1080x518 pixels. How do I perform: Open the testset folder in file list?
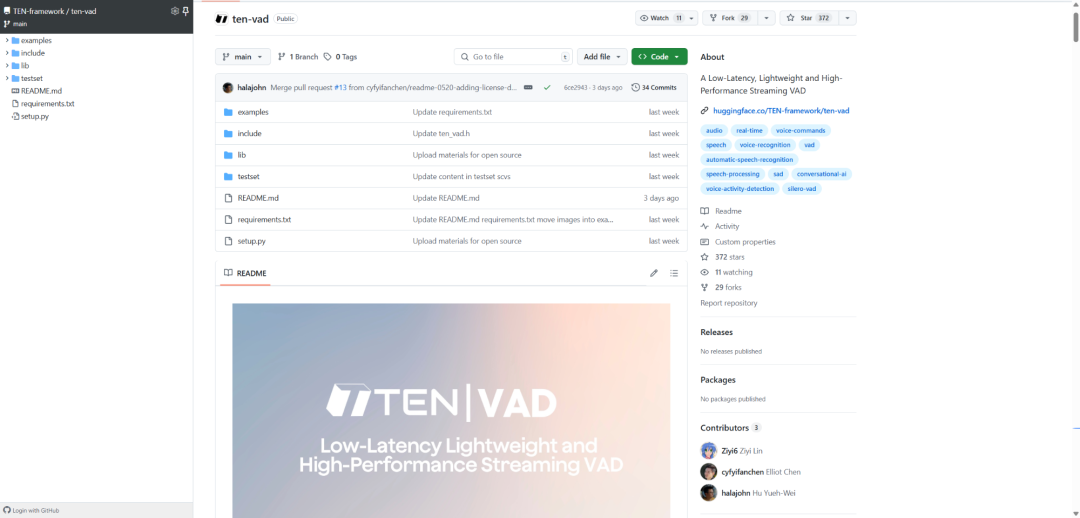(249, 176)
